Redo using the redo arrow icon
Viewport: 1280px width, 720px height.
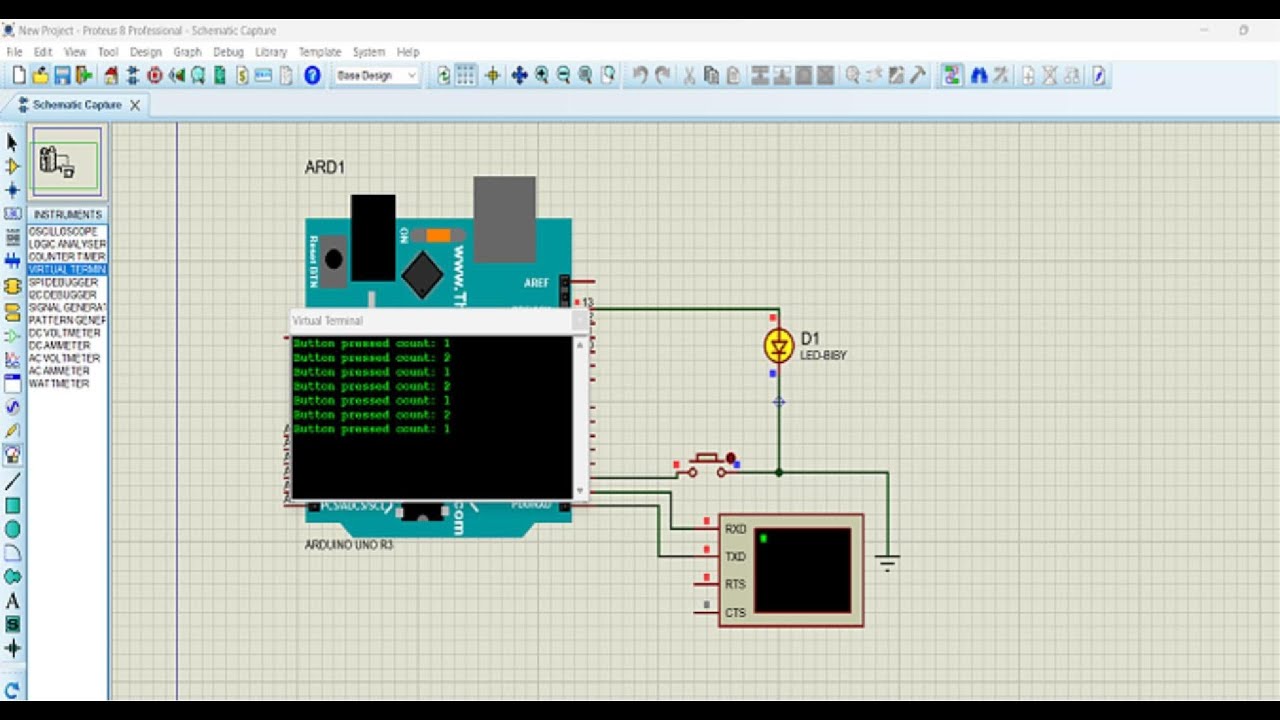point(662,75)
